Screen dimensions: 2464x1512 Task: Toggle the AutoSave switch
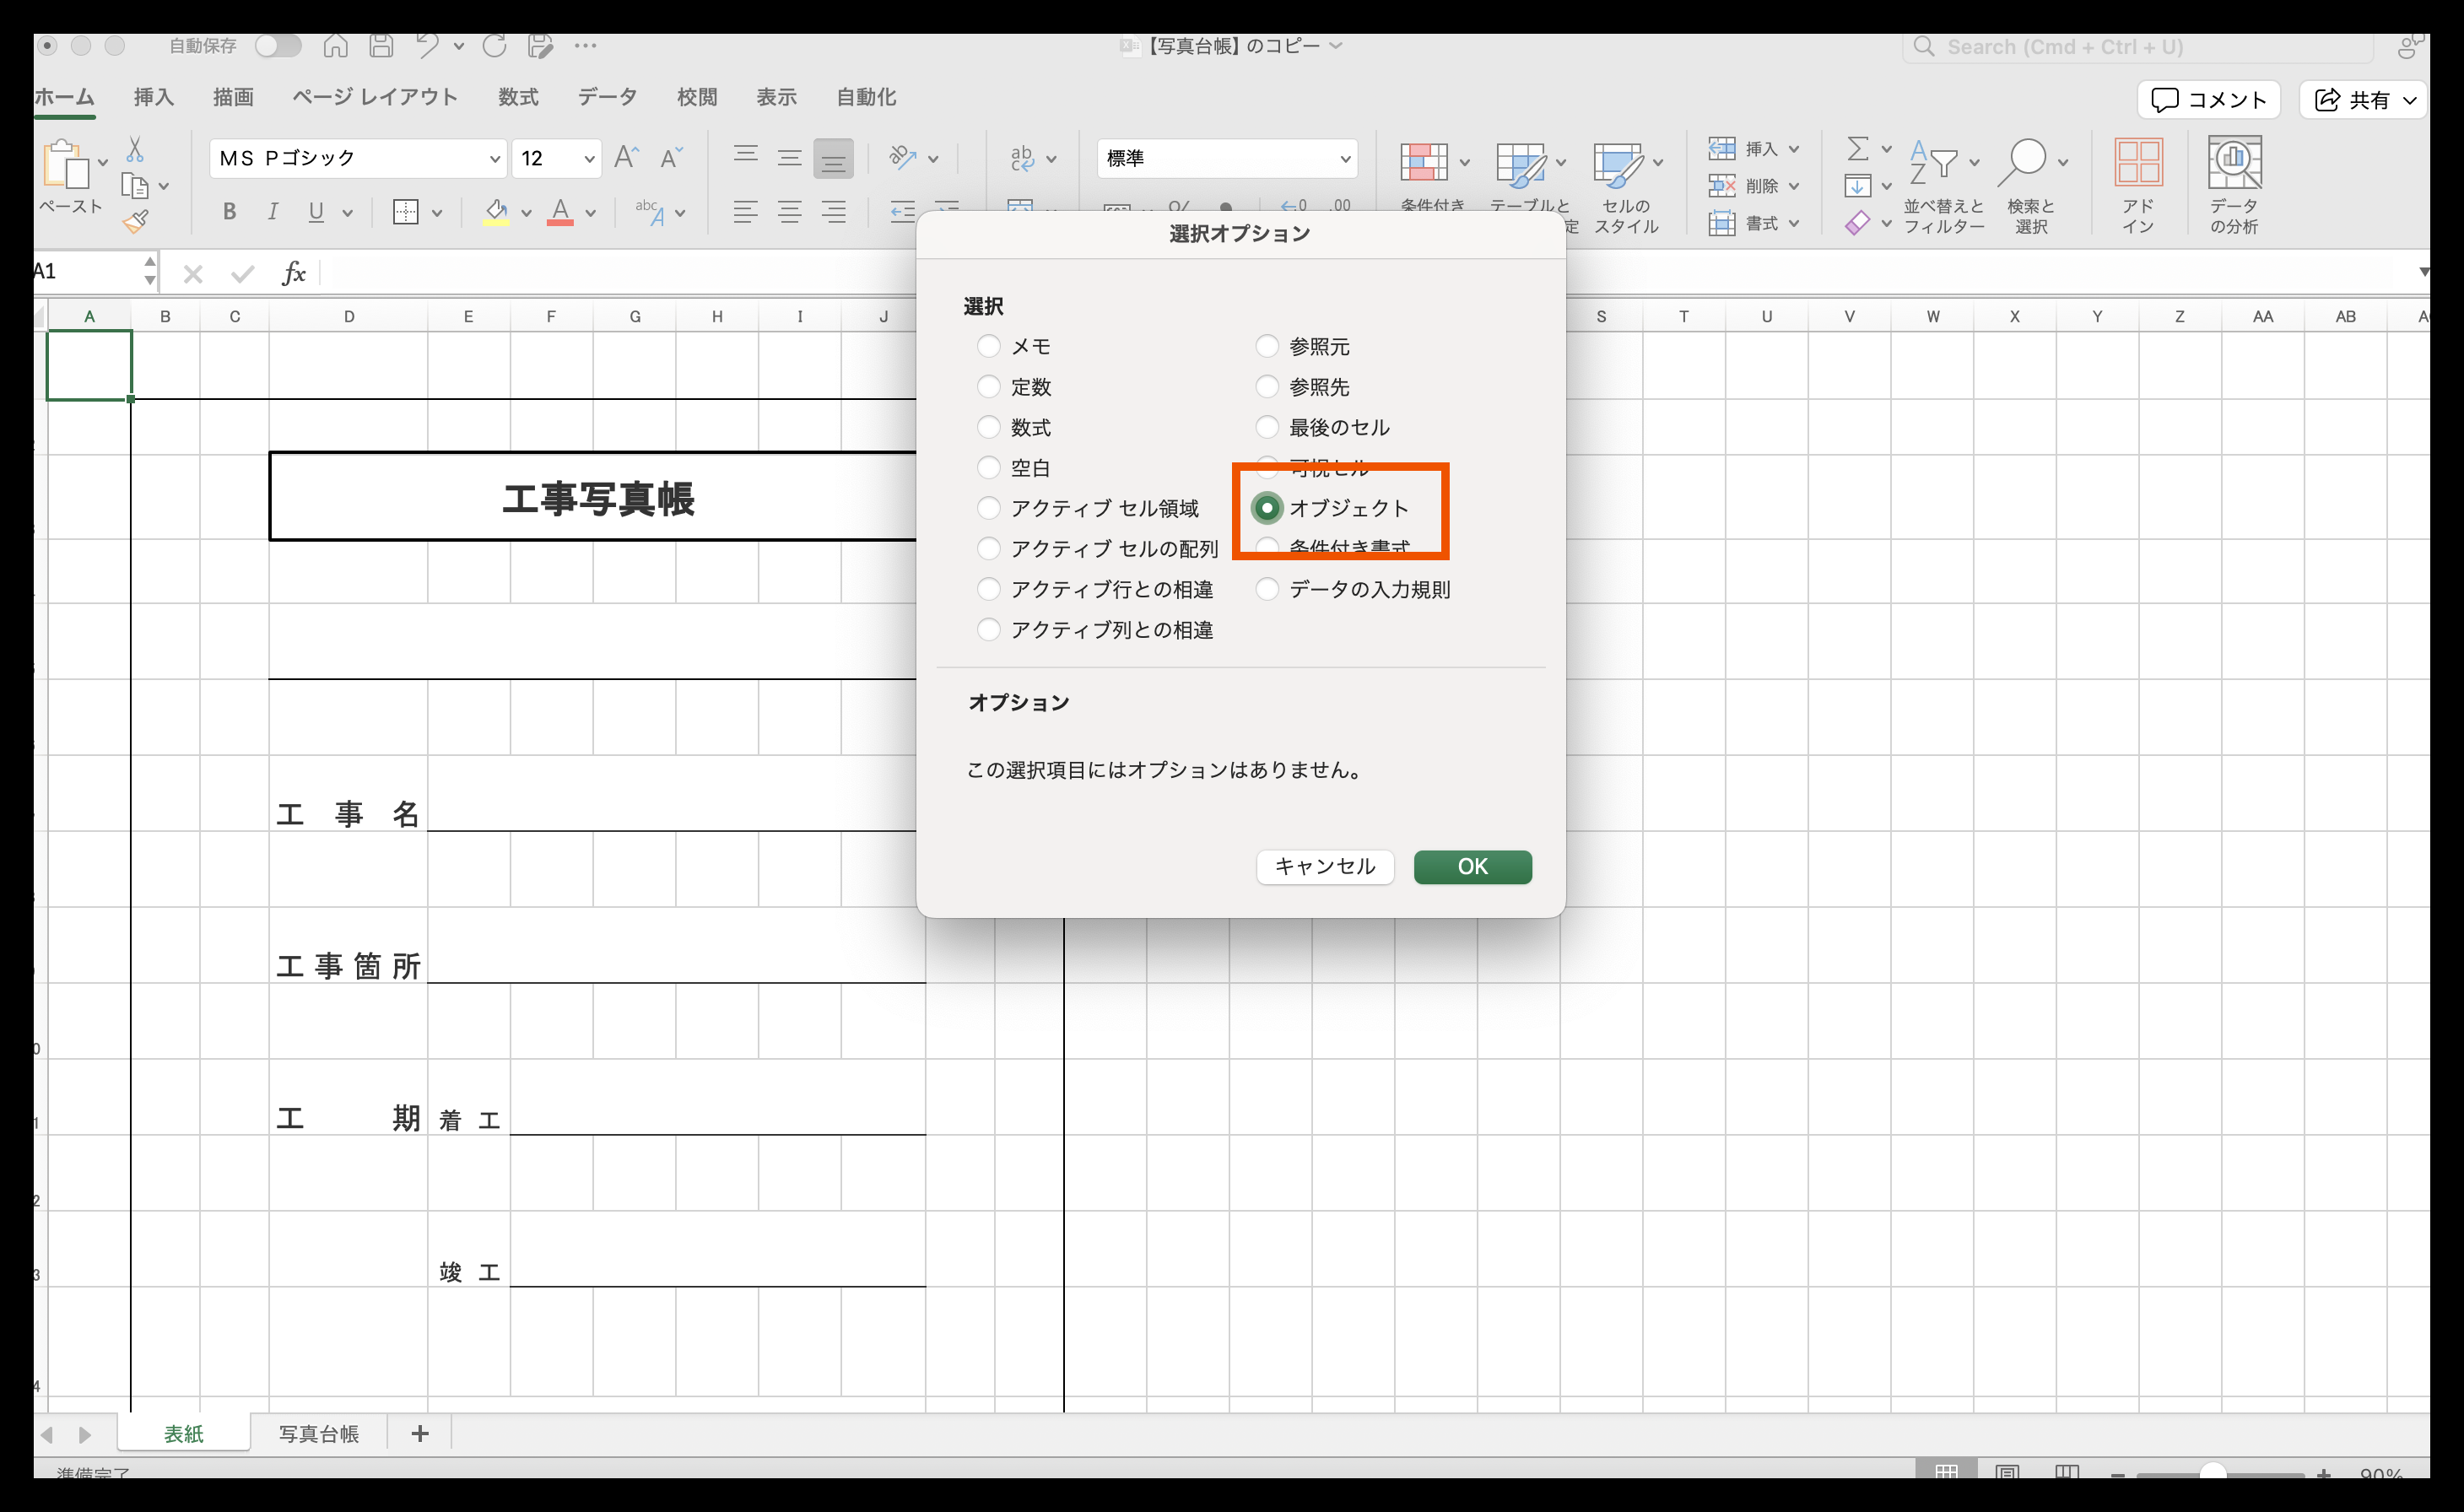277,45
